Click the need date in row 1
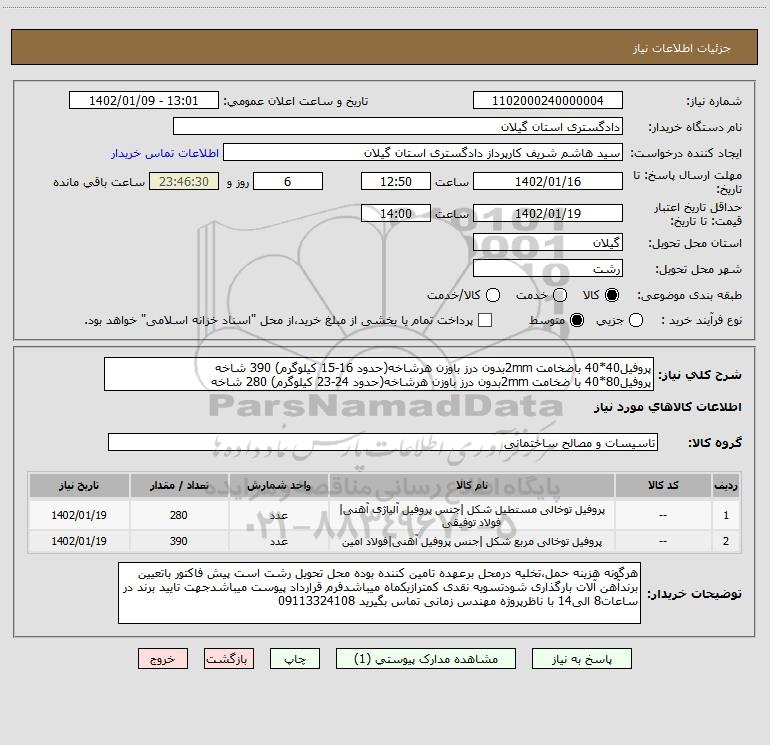This screenshot has width=770, height=745. (x=79, y=515)
